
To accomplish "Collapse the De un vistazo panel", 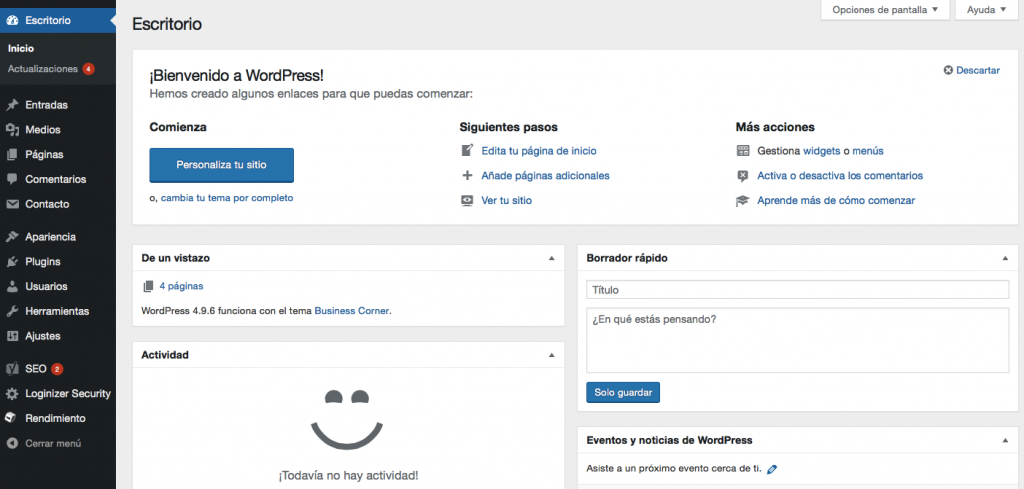I will (551, 258).
